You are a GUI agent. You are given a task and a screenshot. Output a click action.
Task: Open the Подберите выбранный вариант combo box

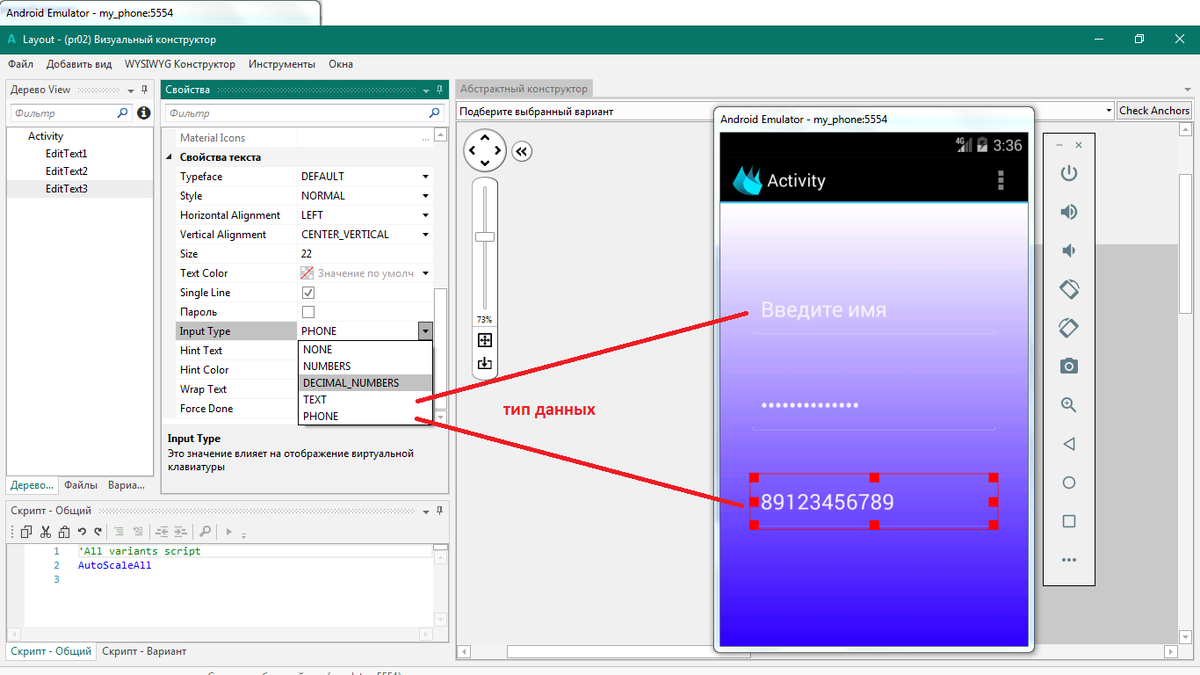[785, 111]
